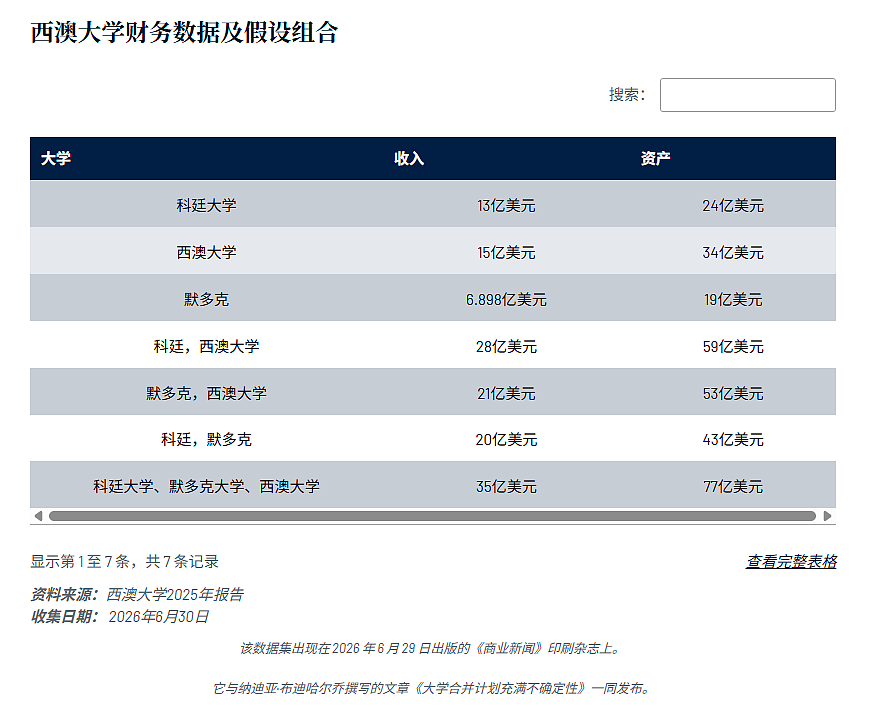Select the 科廷，西澳大学 cell
Viewport: 879px width, 710px height.
pos(206,346)
